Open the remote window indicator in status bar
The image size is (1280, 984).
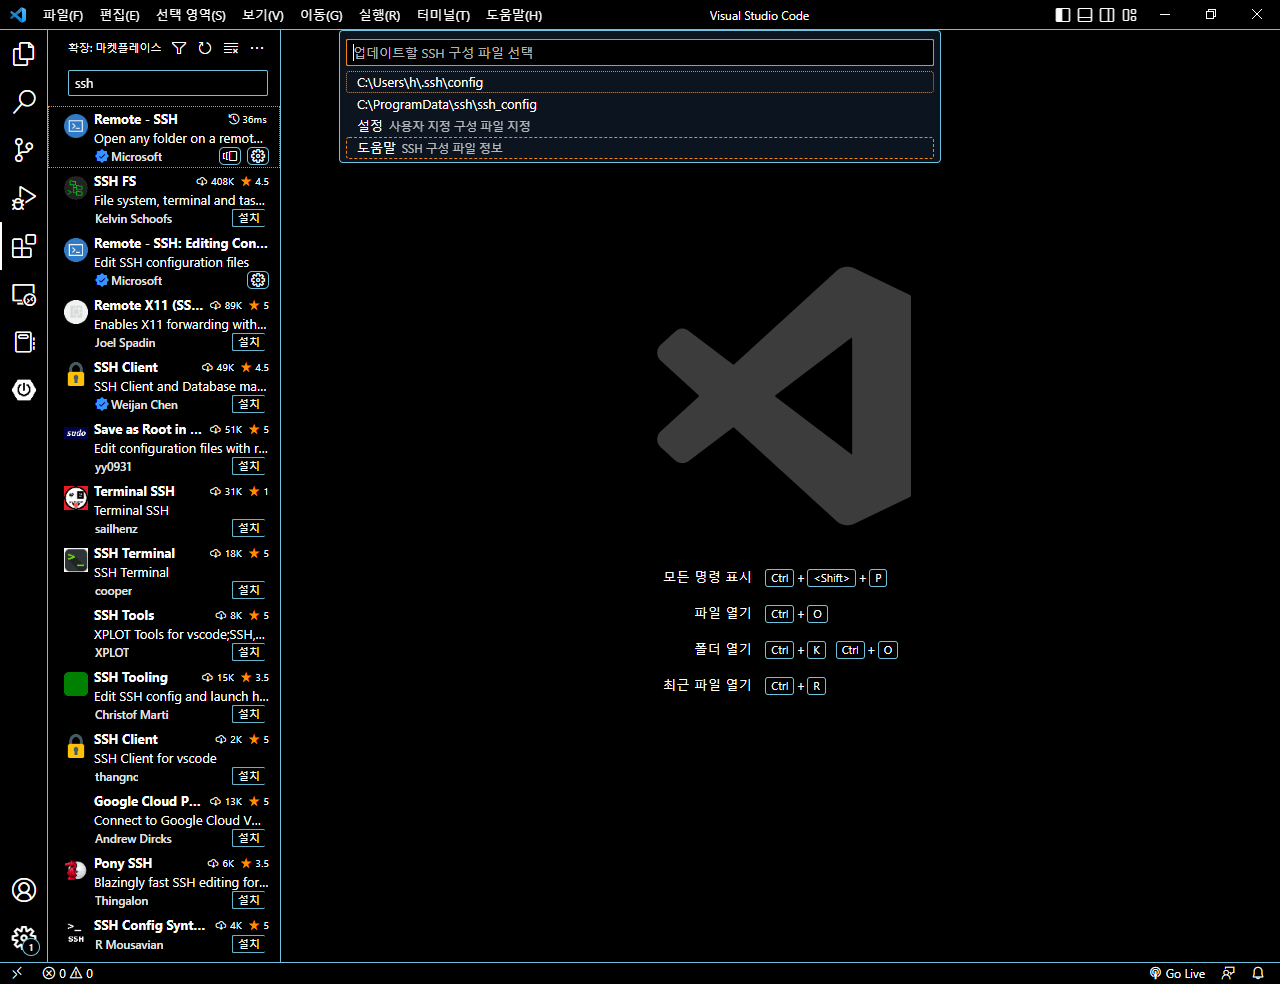(16, 973)
